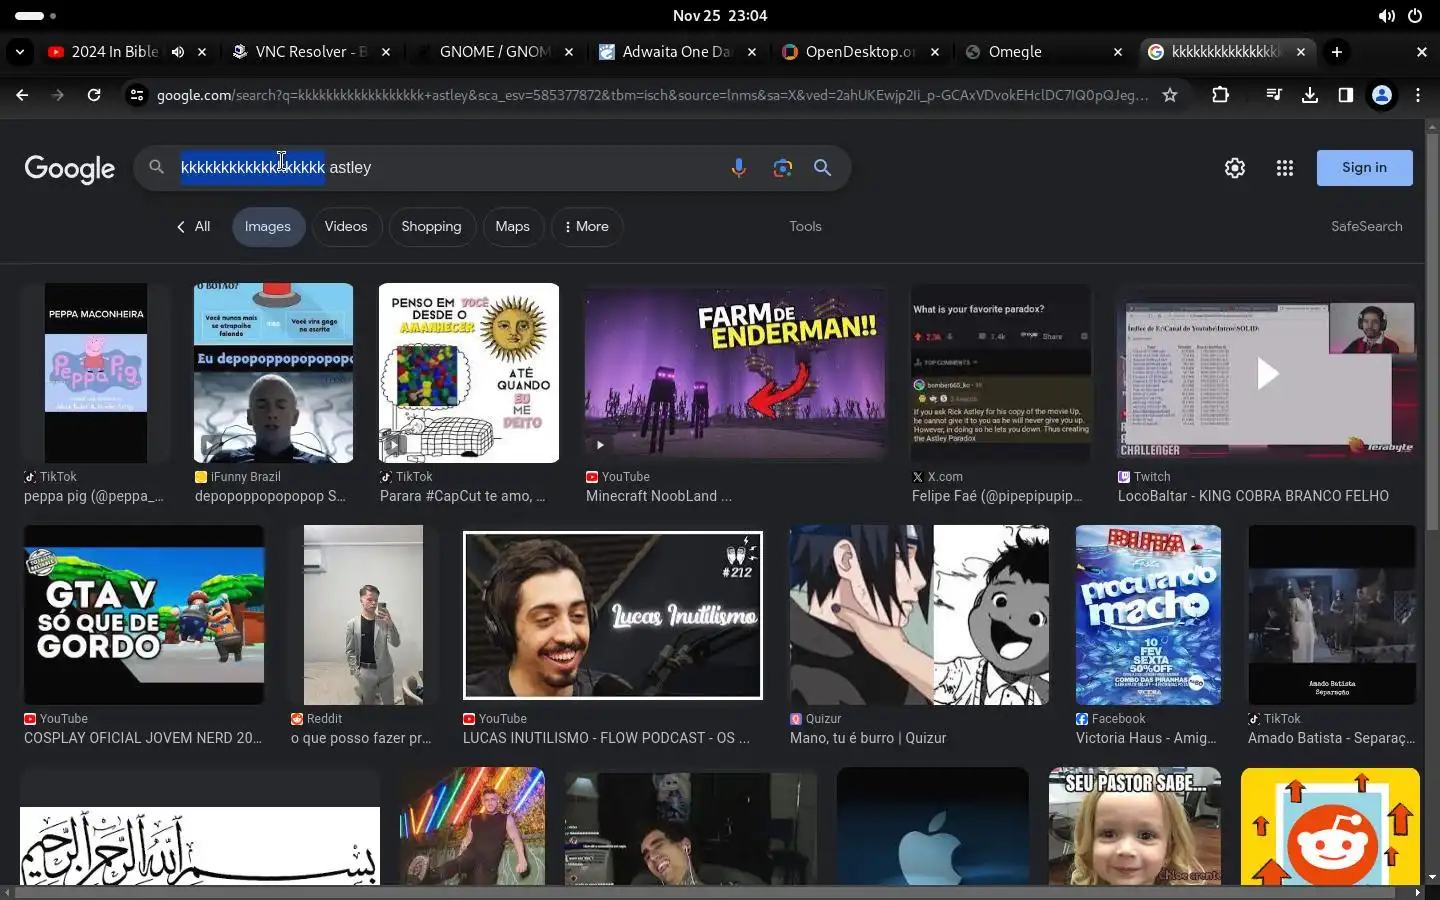Open the GTA V Só Que de Gordo thumbnail
This screenshot has height=900, width=1440.
(144, 615)
